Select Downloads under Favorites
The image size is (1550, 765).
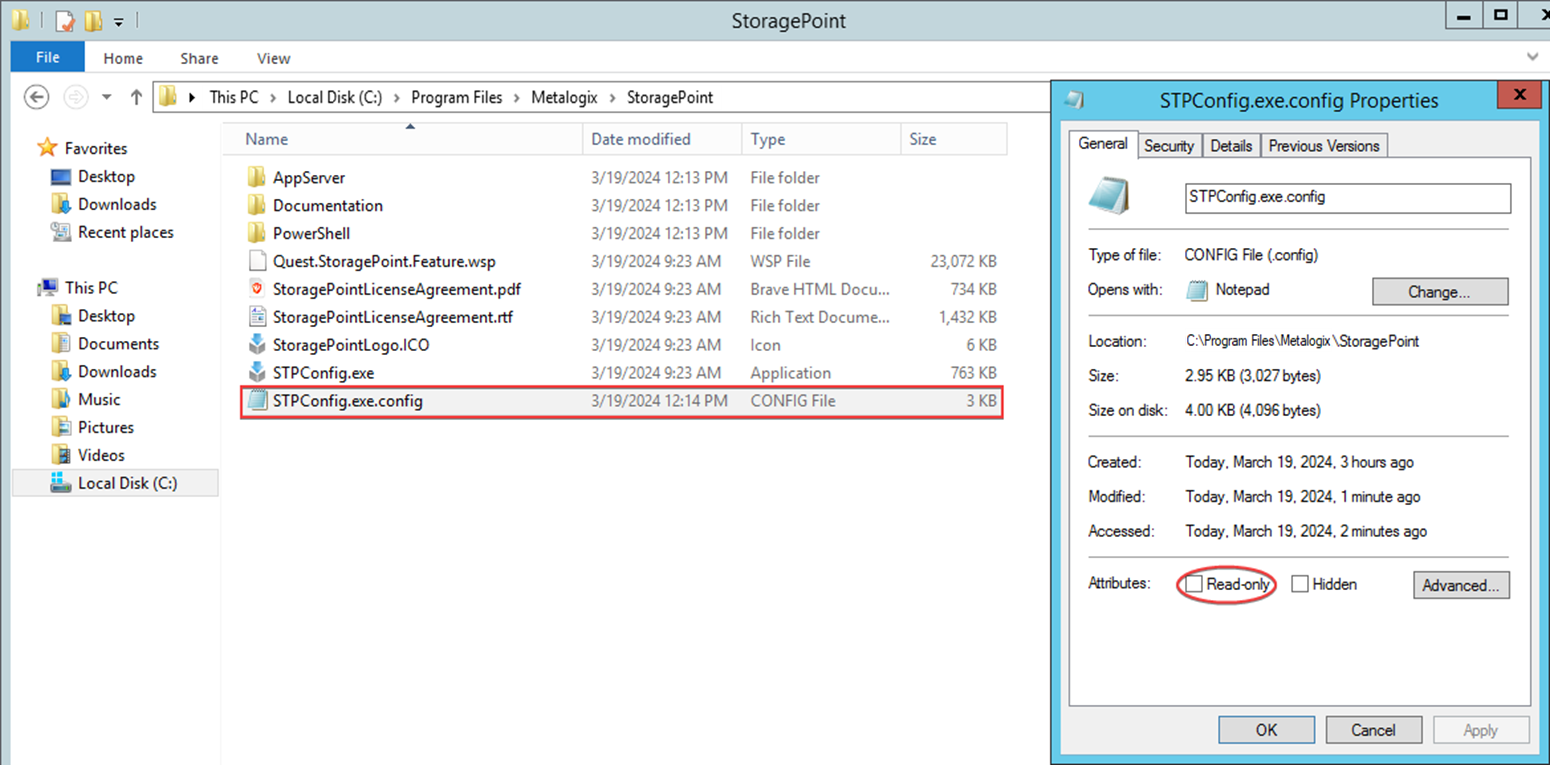pyautogui.click(x=117, y=204)
